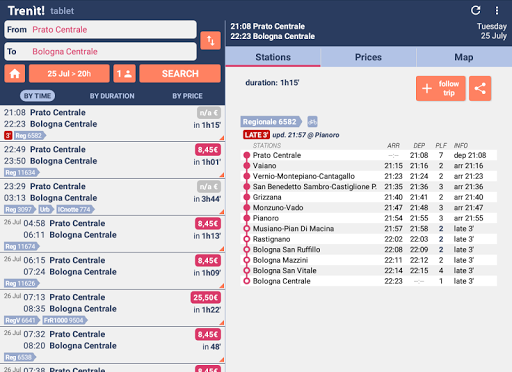The width and height of the screenshot is (512, 372).
Task: Open the passenger count selector
Action: click(125, 73)
